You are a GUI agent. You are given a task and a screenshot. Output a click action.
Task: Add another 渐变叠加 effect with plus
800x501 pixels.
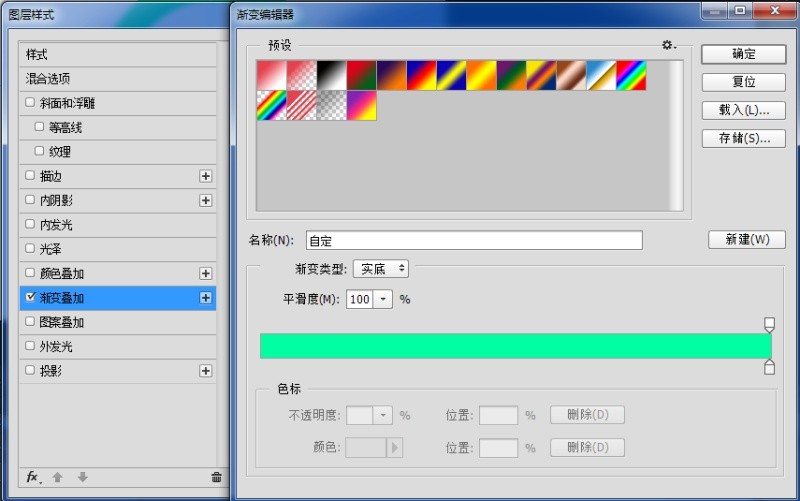click(206, 298)
